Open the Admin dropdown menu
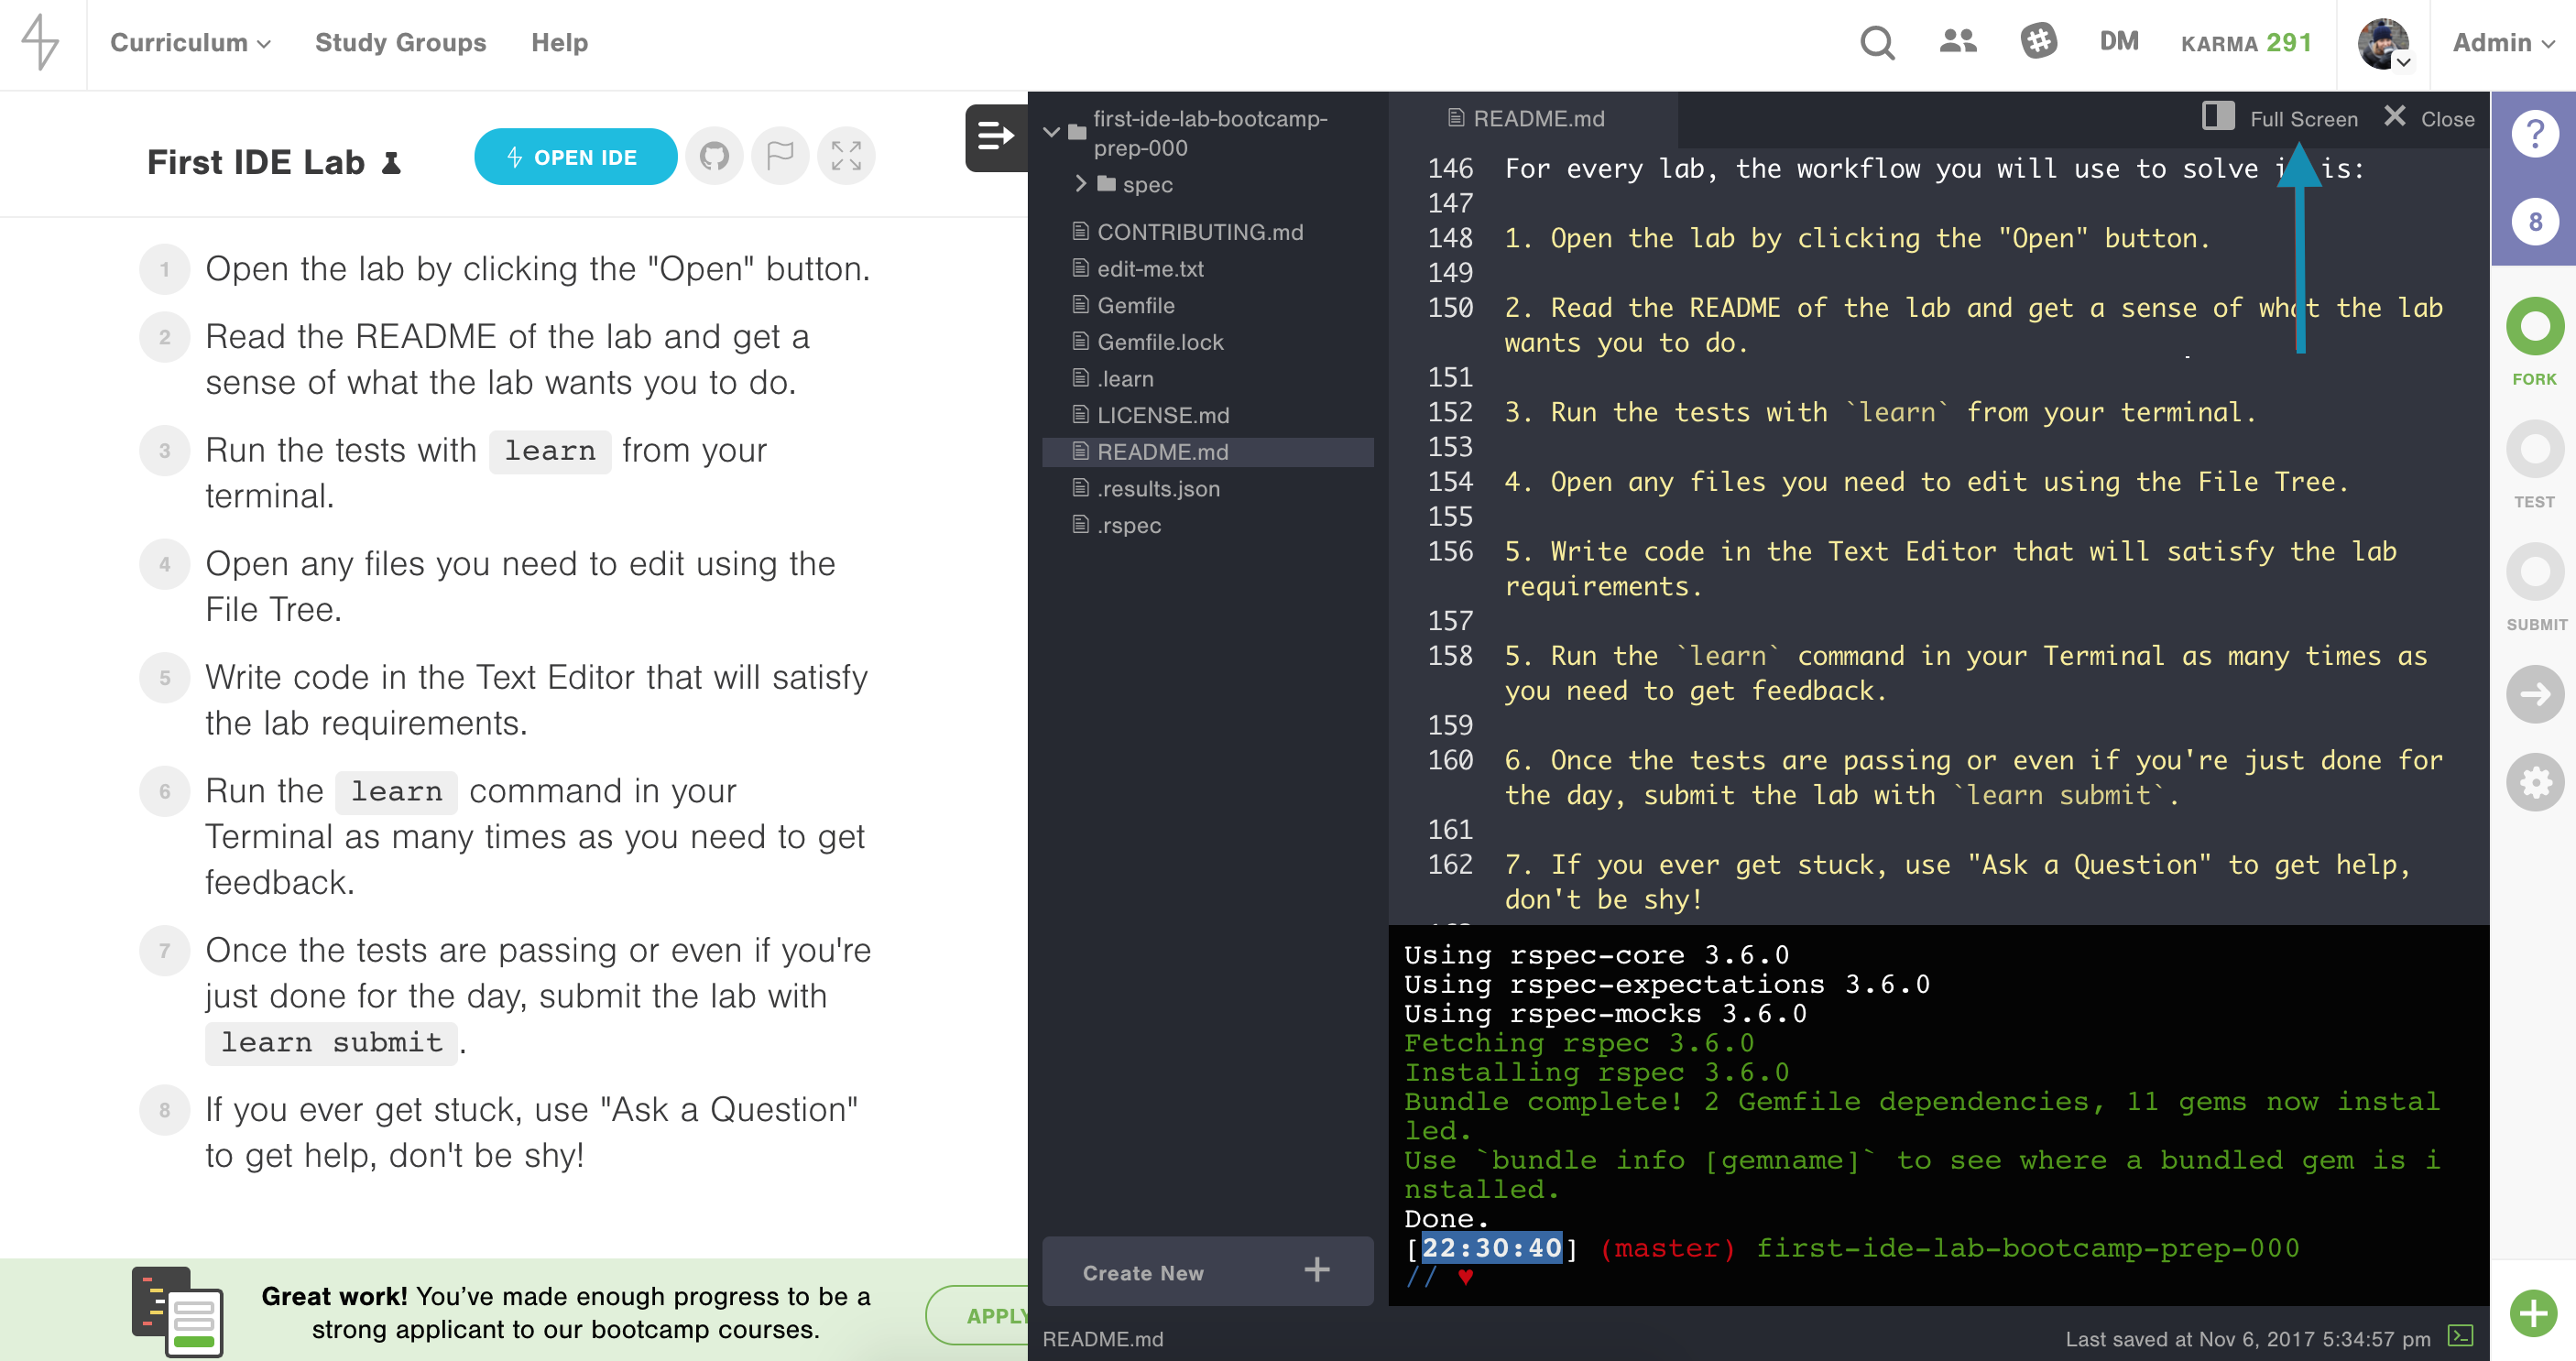Screen dimensions: 2576x1361 click(x=2503, y=43)
